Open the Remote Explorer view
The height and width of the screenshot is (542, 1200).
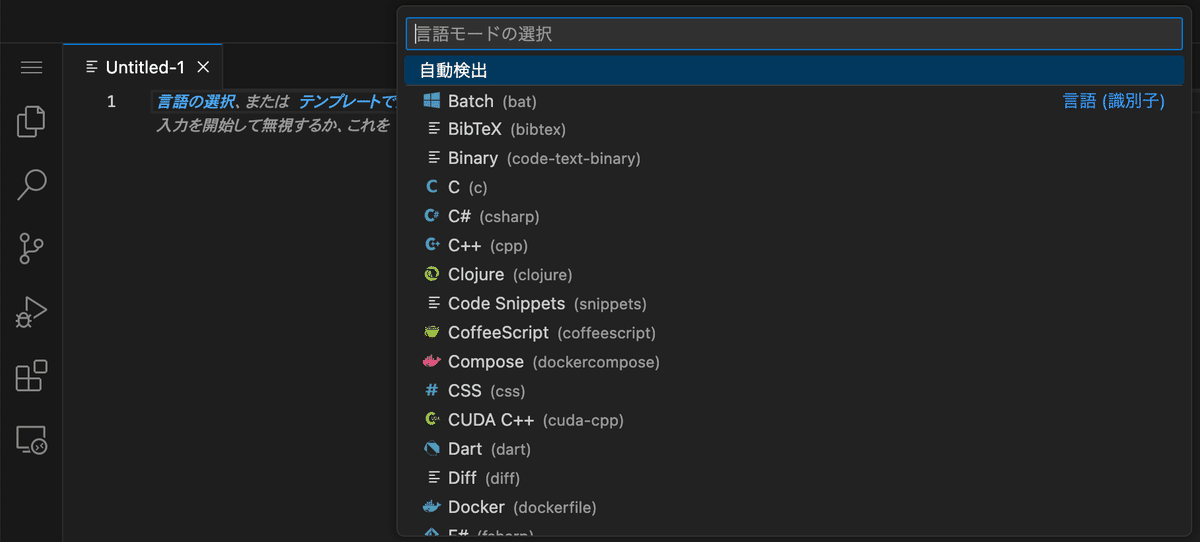click(x=31, y=440)
